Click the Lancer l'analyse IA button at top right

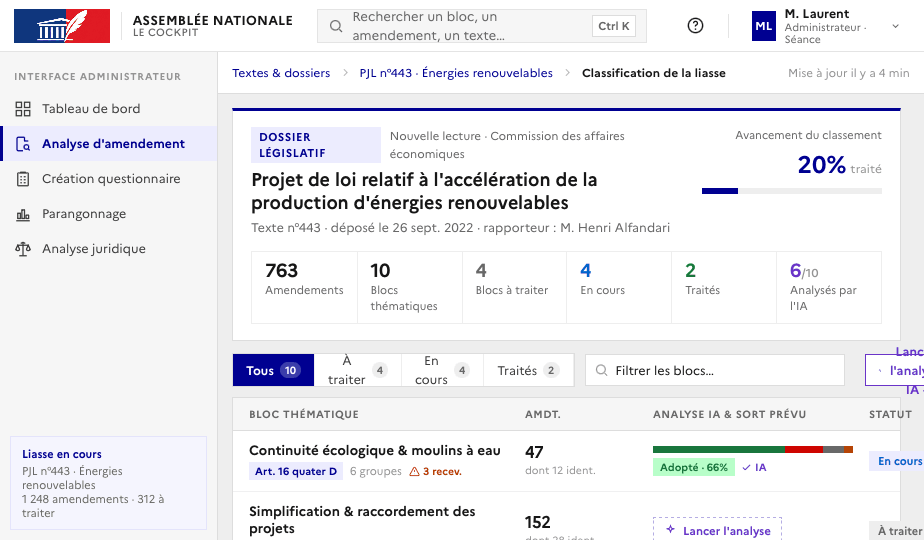pos(895,370)
